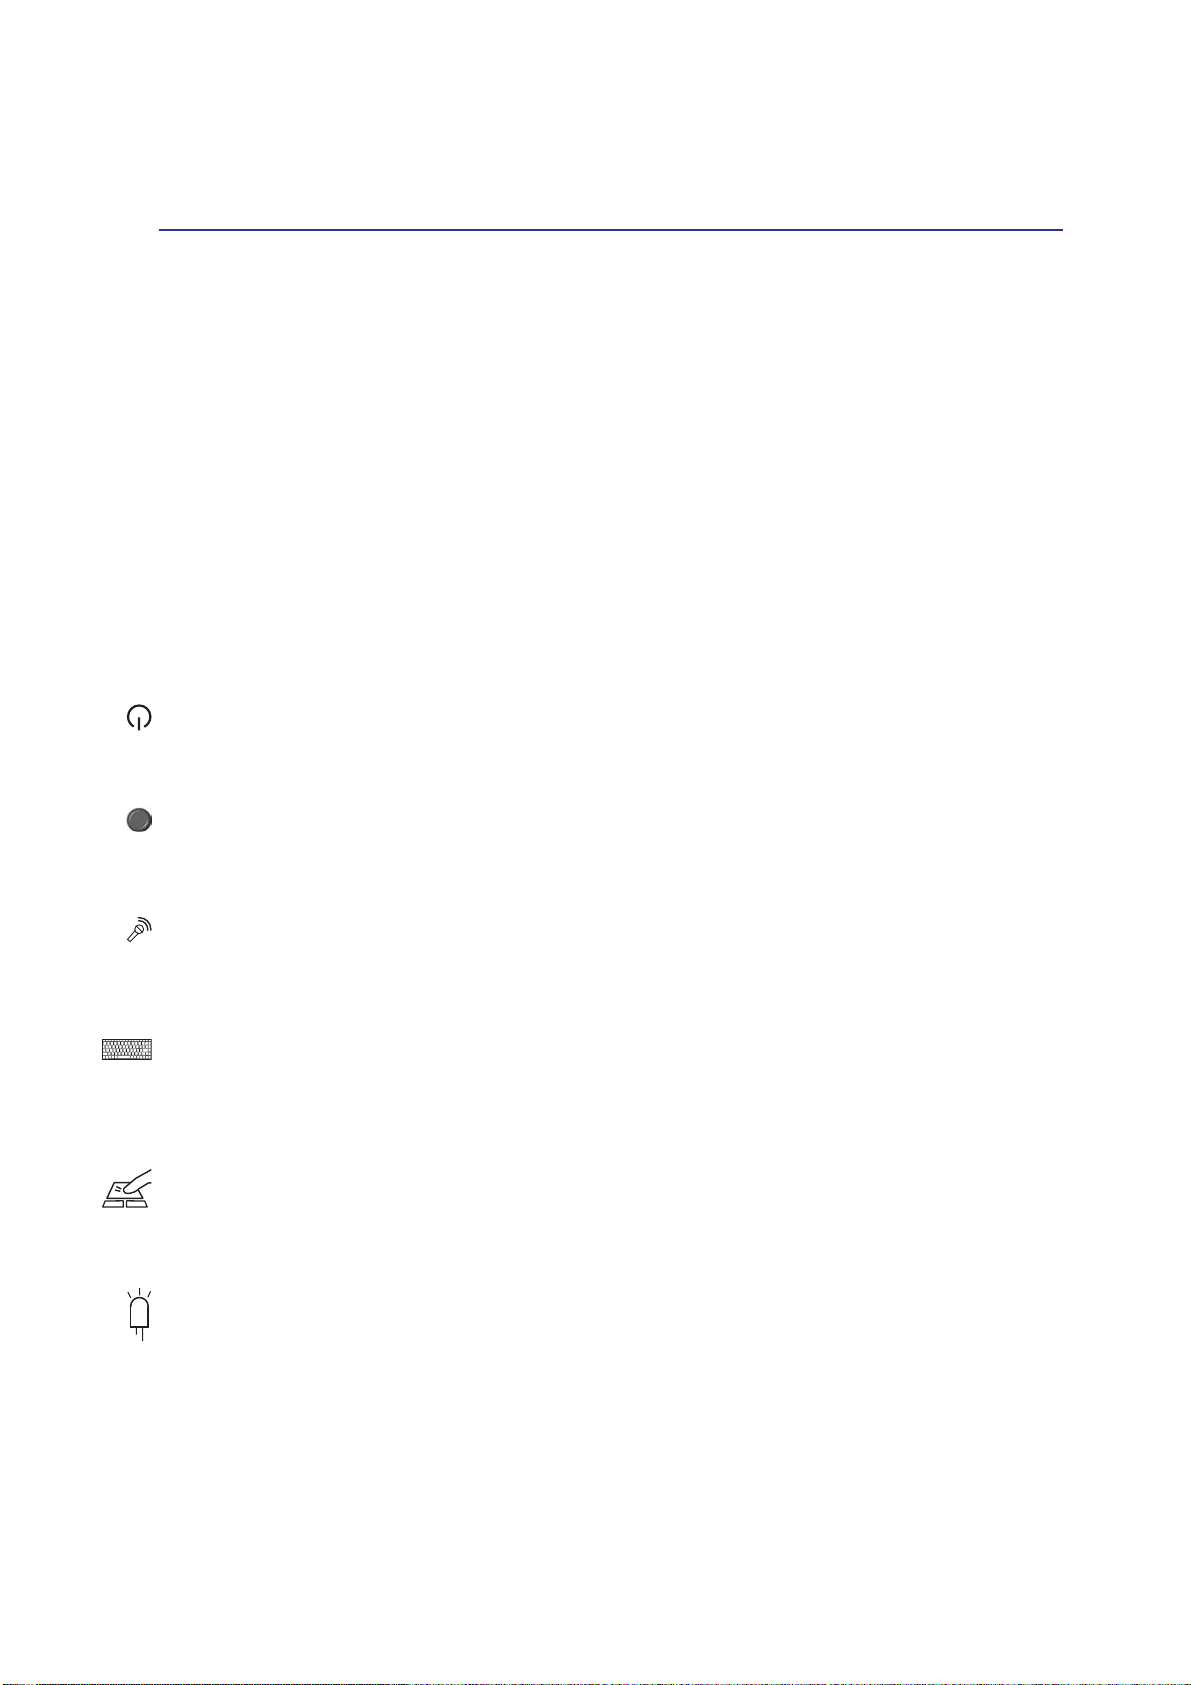Select the glowing LED indicator icon
This screenshot has width=1191, height=1685.
139,1315
